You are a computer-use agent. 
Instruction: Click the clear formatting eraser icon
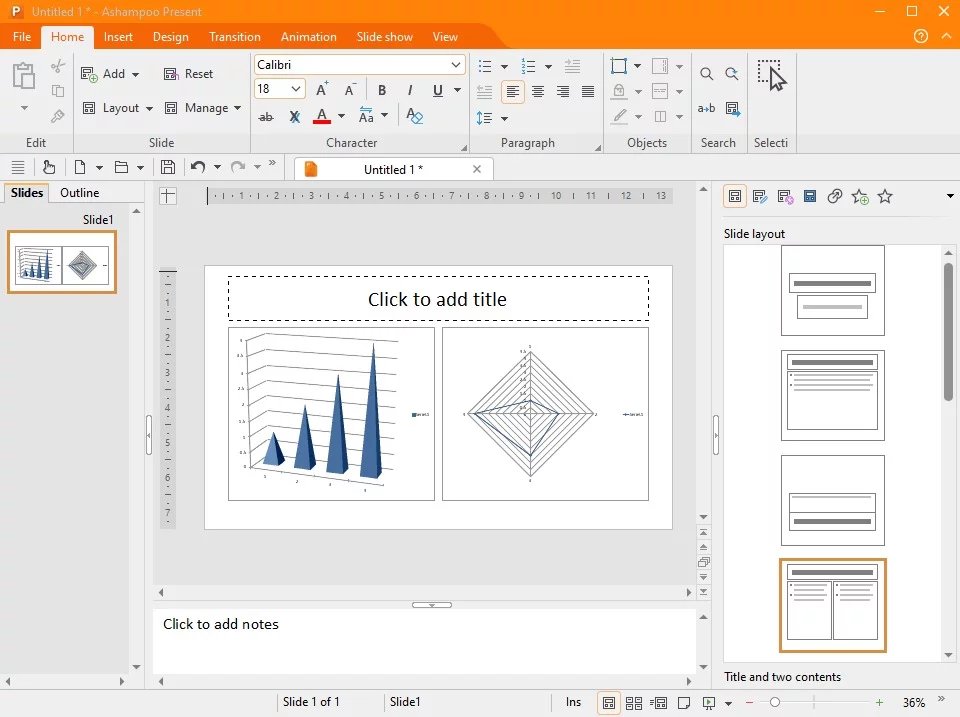[x=415, y=117]
